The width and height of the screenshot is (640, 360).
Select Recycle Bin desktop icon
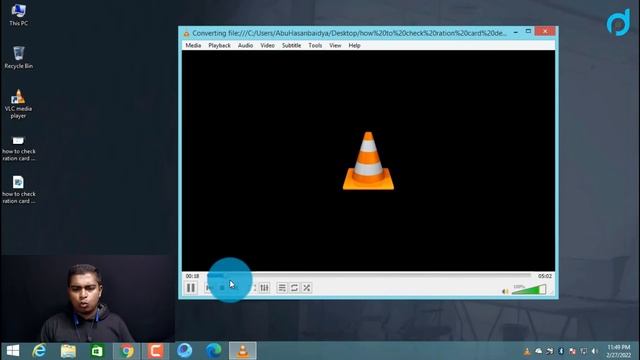(18, 57)
